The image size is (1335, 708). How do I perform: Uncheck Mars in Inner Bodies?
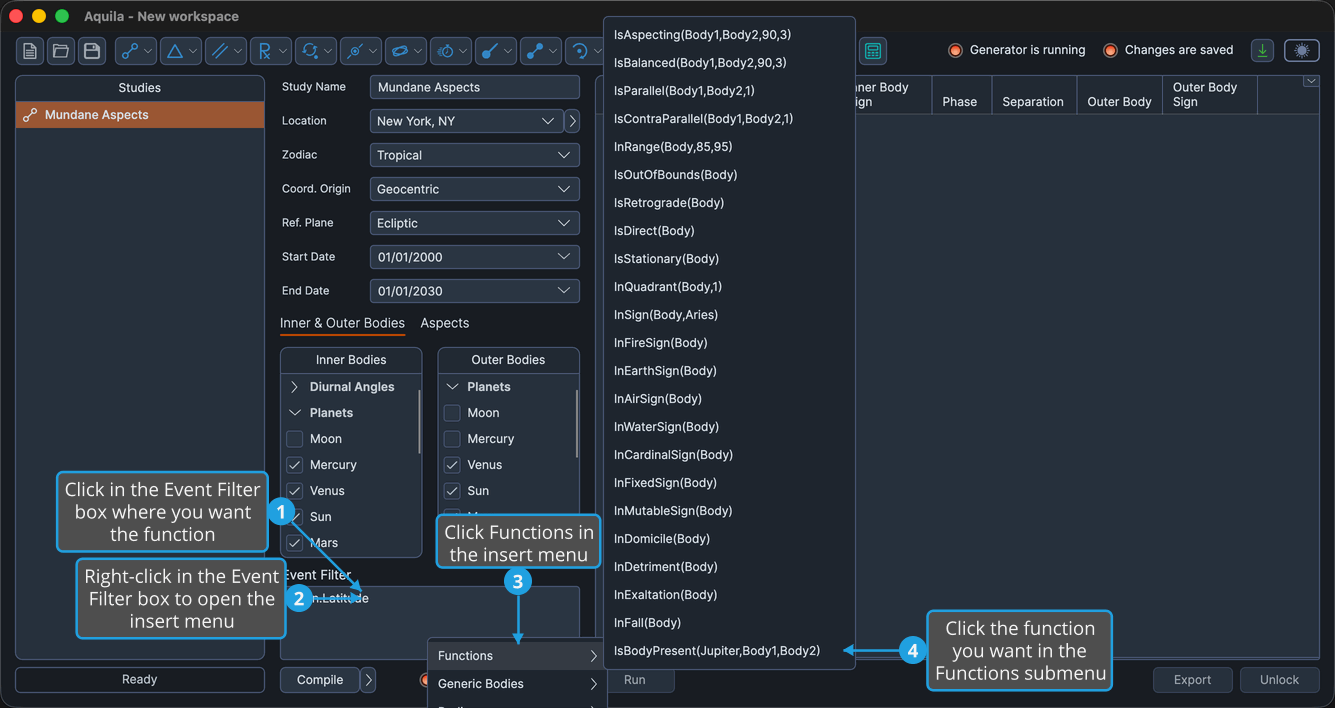(295, 543)
